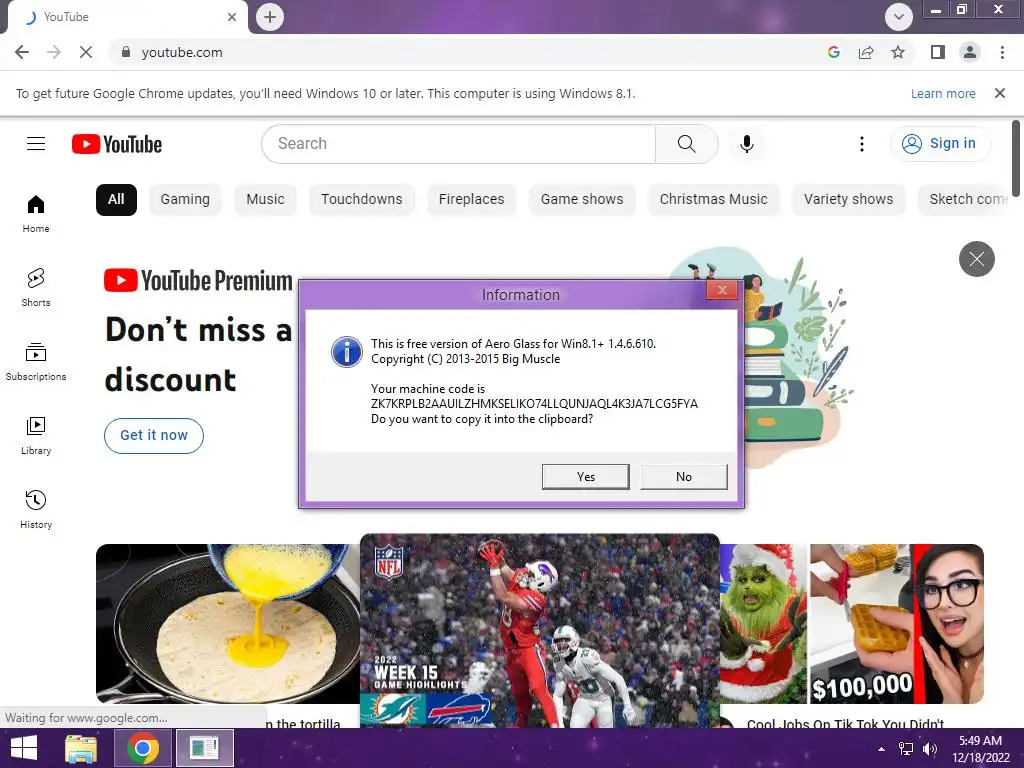This screenshot has height=768, width=1024.
Task: Open the NFL Week 15 highlights thumbnail
Action: 540,630
